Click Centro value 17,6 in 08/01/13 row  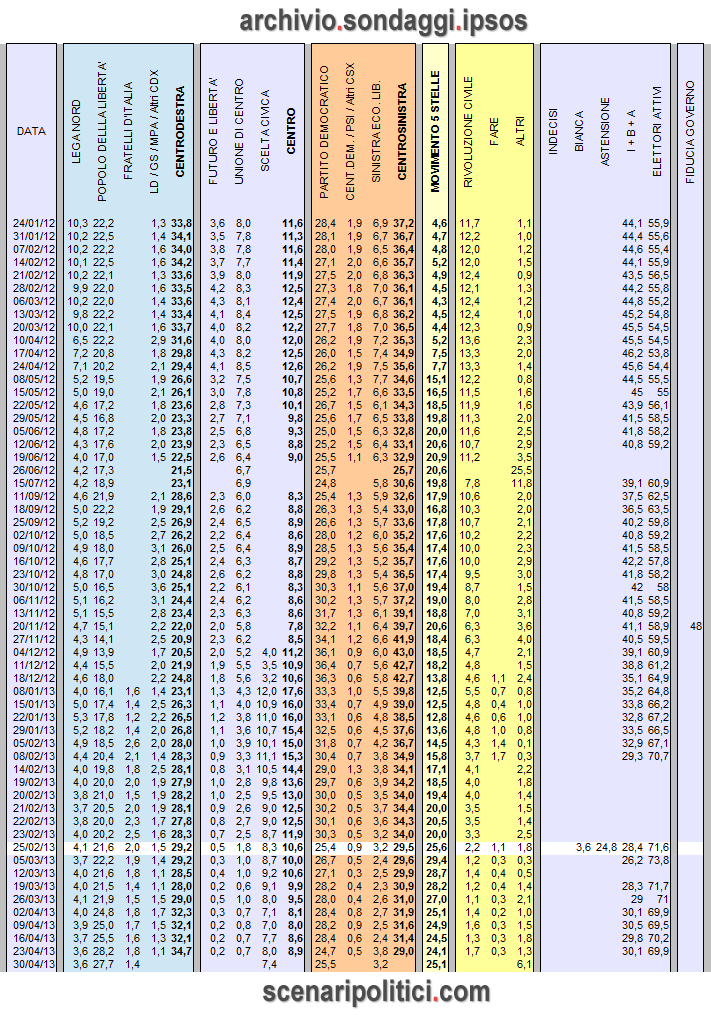pyautogui.click(x=293, y=691)
